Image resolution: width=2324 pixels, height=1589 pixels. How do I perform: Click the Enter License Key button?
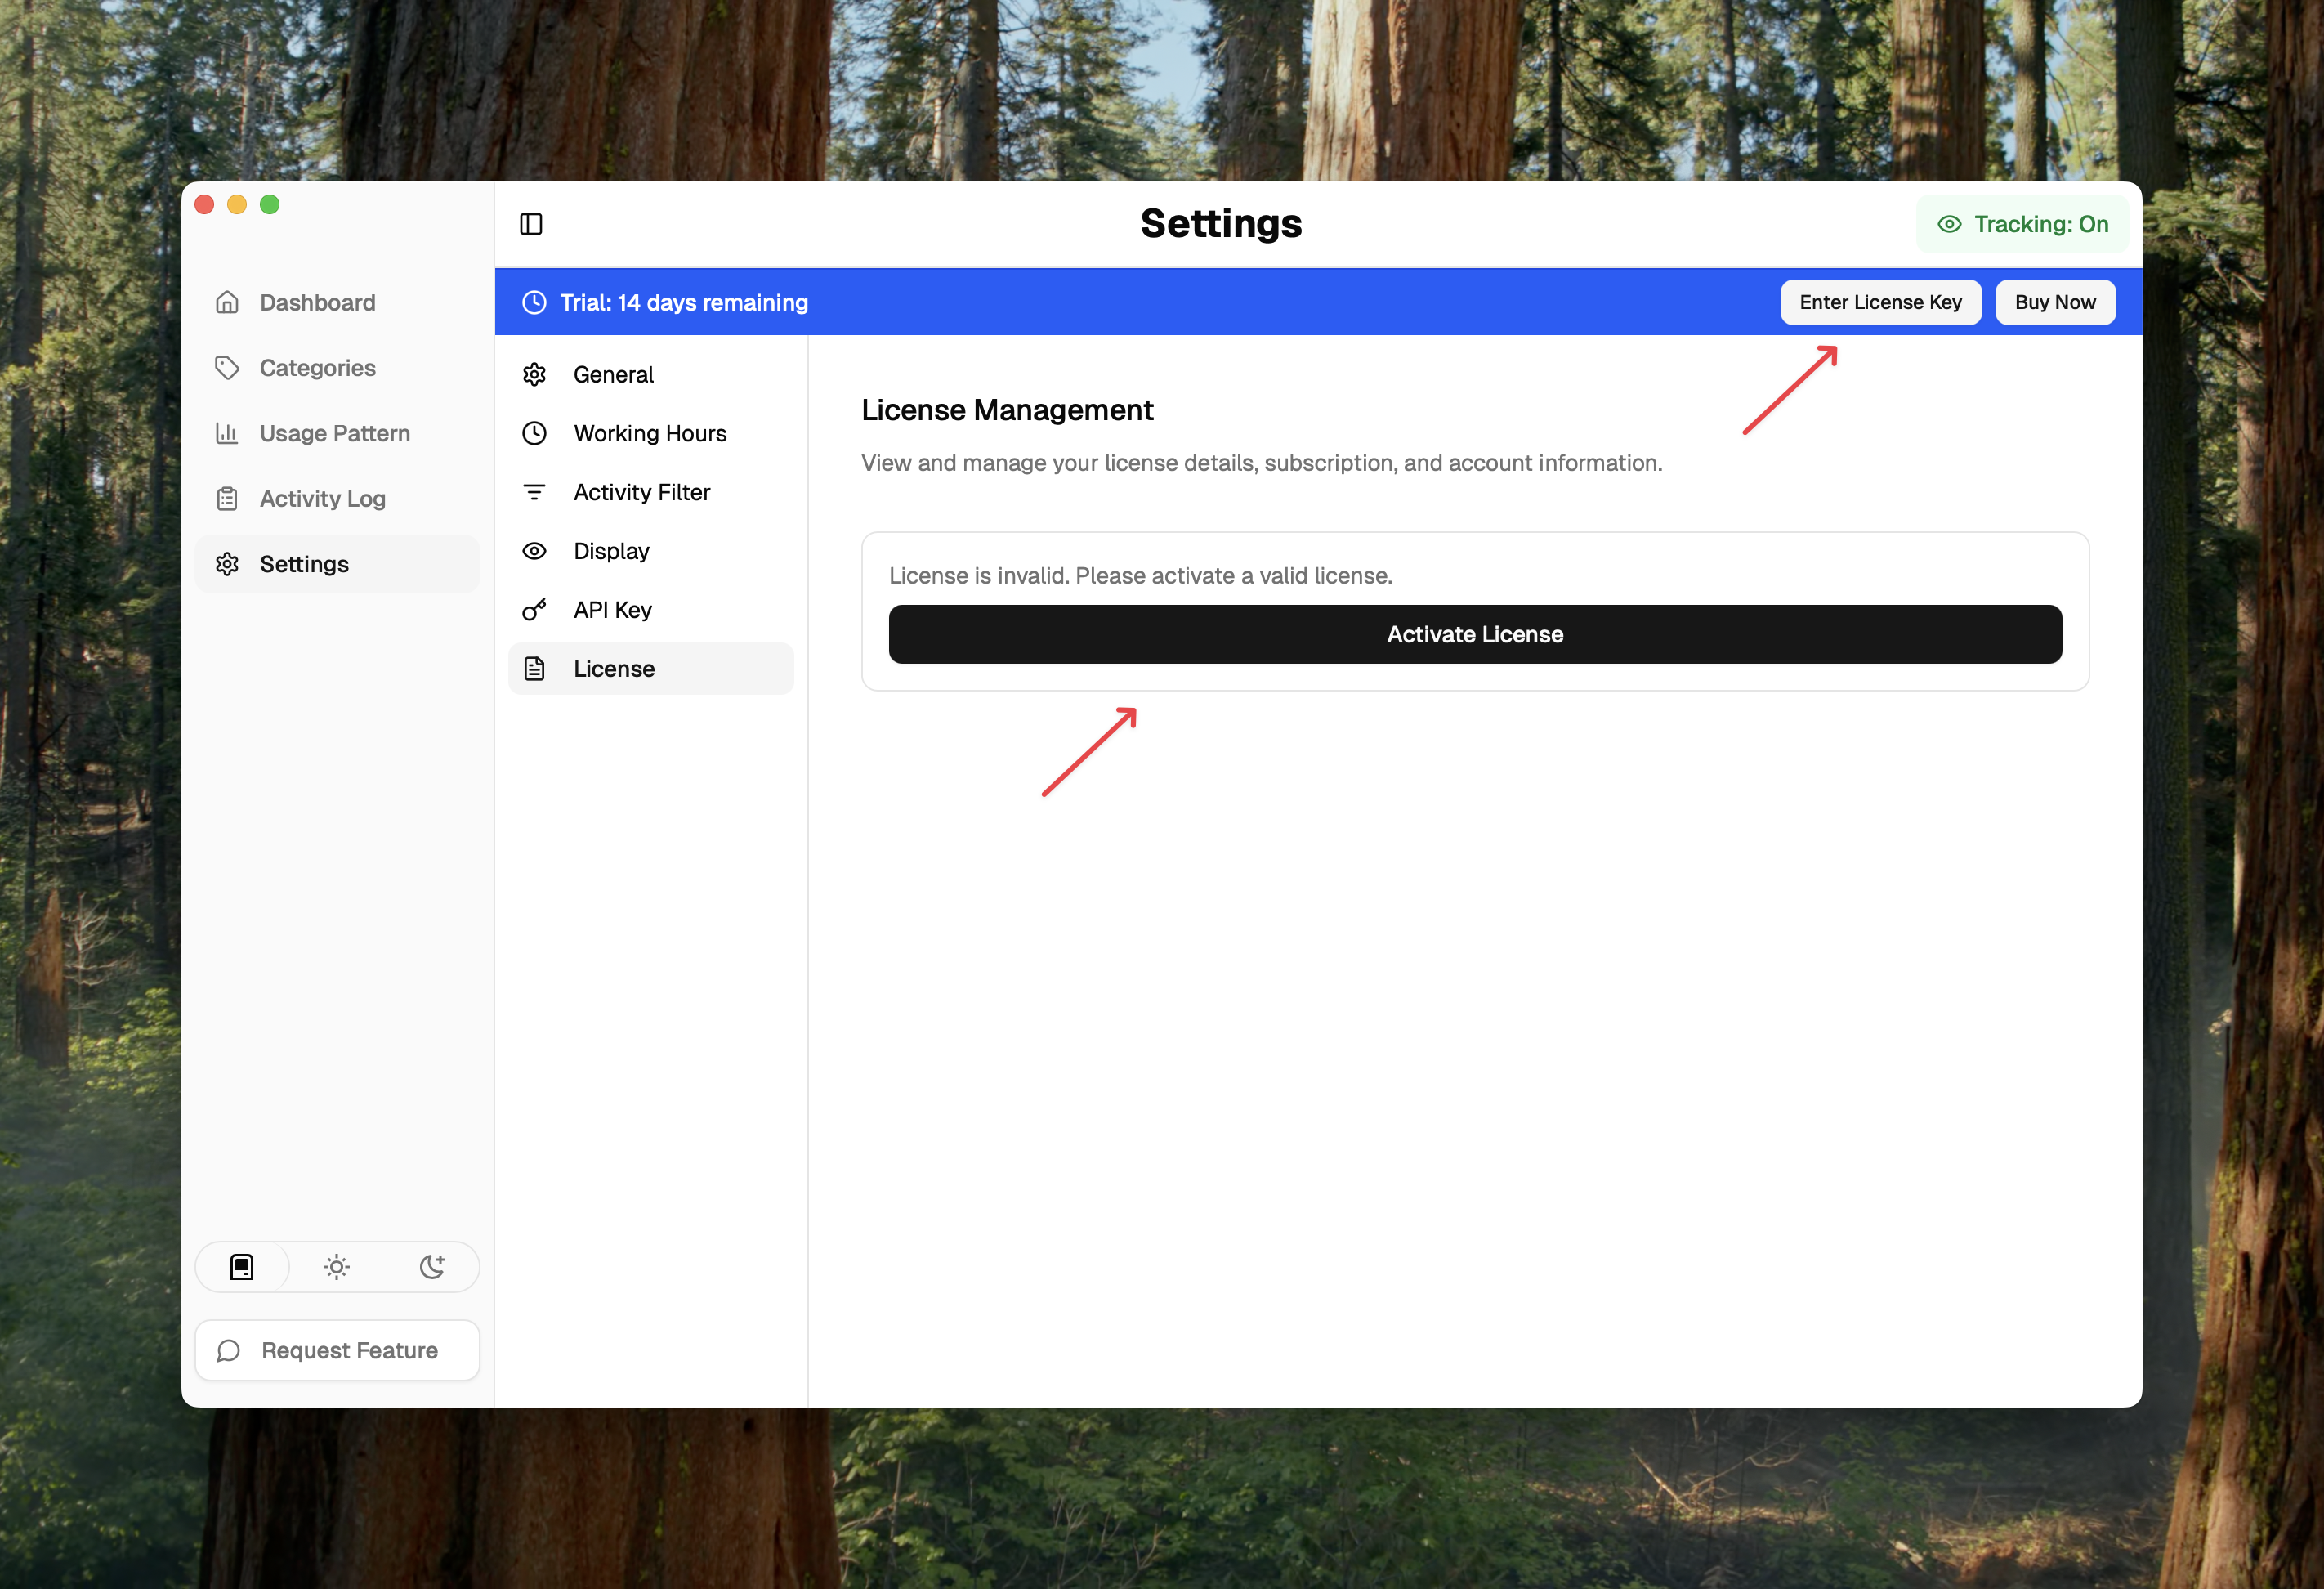pos(1880,302)
